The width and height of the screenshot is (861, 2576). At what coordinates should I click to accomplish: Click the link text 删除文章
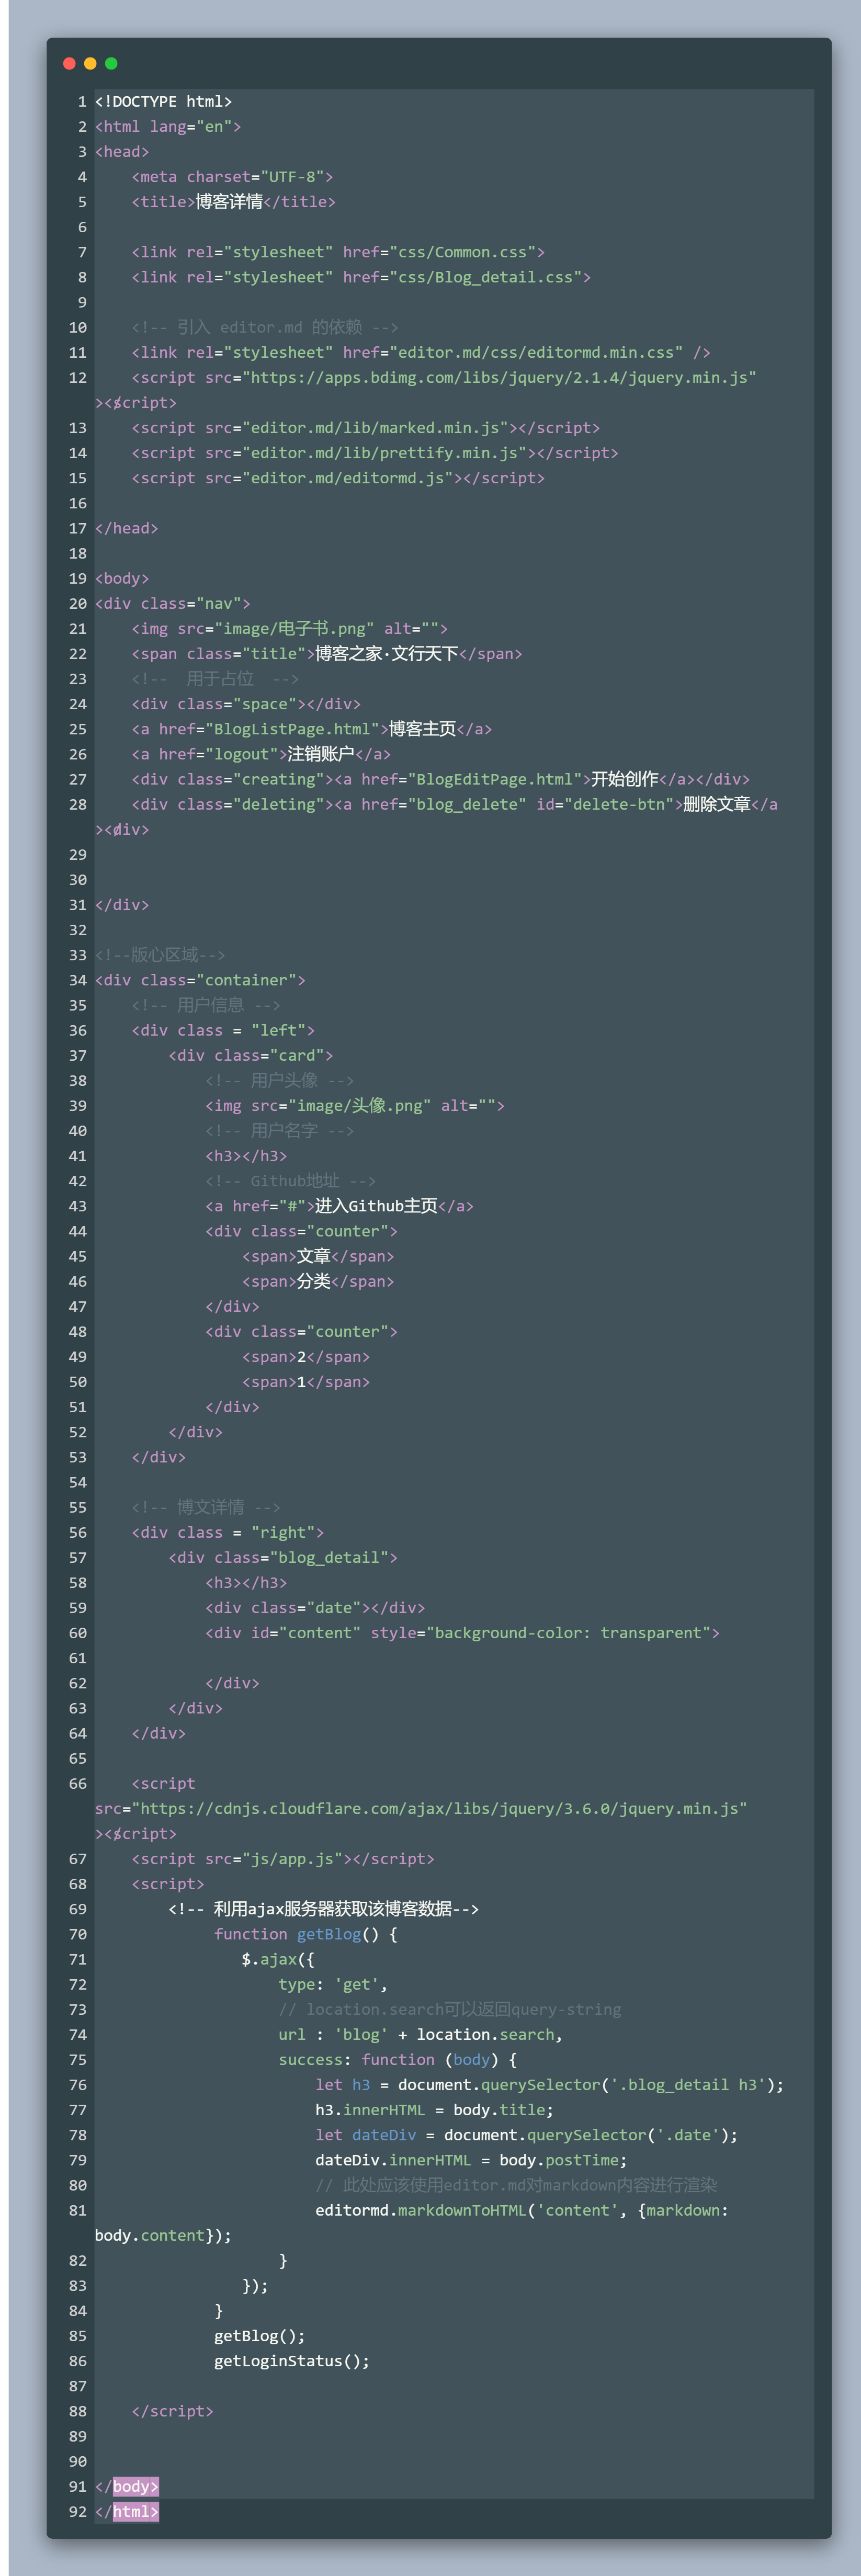tap(716, 804)
